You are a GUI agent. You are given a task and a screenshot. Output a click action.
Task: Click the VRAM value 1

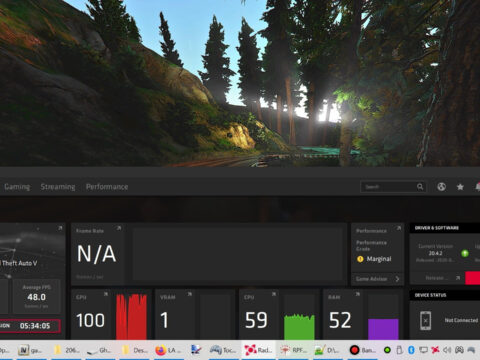[164, 320]
